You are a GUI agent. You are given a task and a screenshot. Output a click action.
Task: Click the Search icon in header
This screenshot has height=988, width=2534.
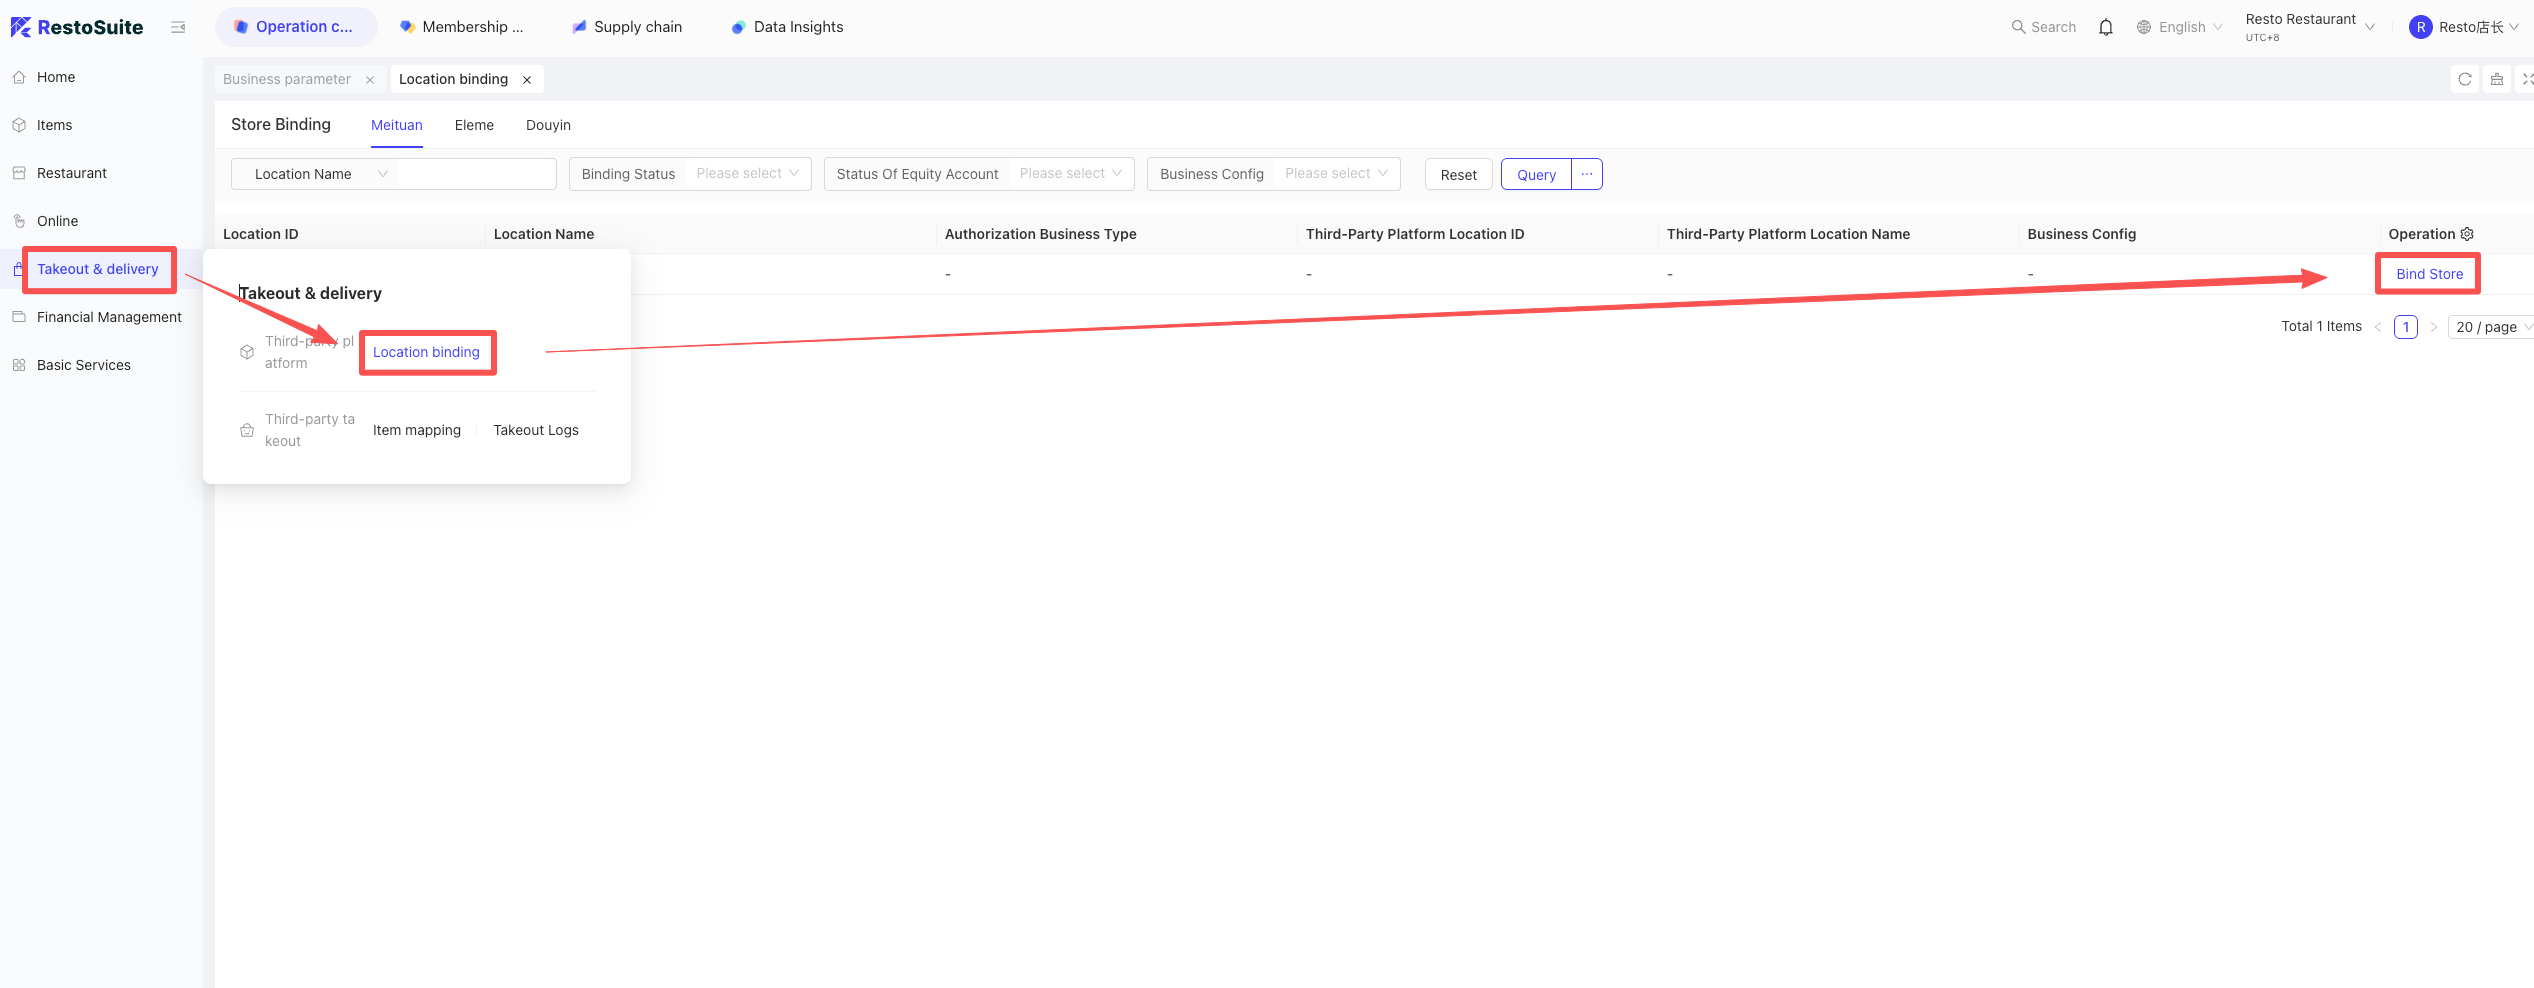(x=2018, y=27)
